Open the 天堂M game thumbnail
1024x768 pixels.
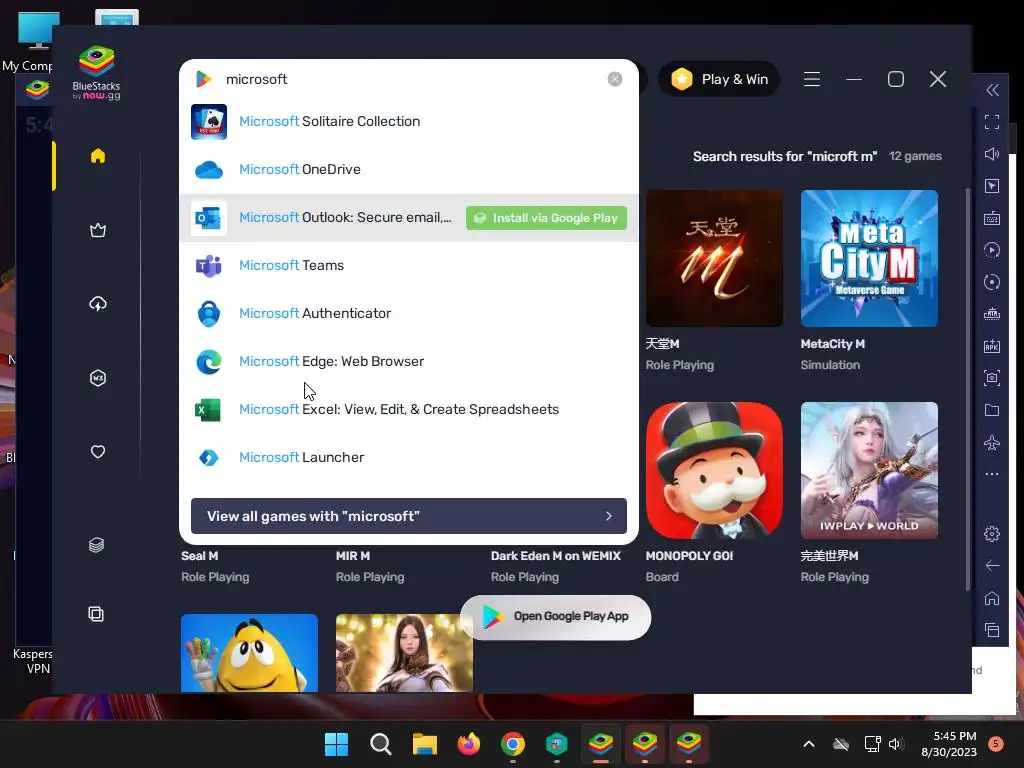coord(714,259)
